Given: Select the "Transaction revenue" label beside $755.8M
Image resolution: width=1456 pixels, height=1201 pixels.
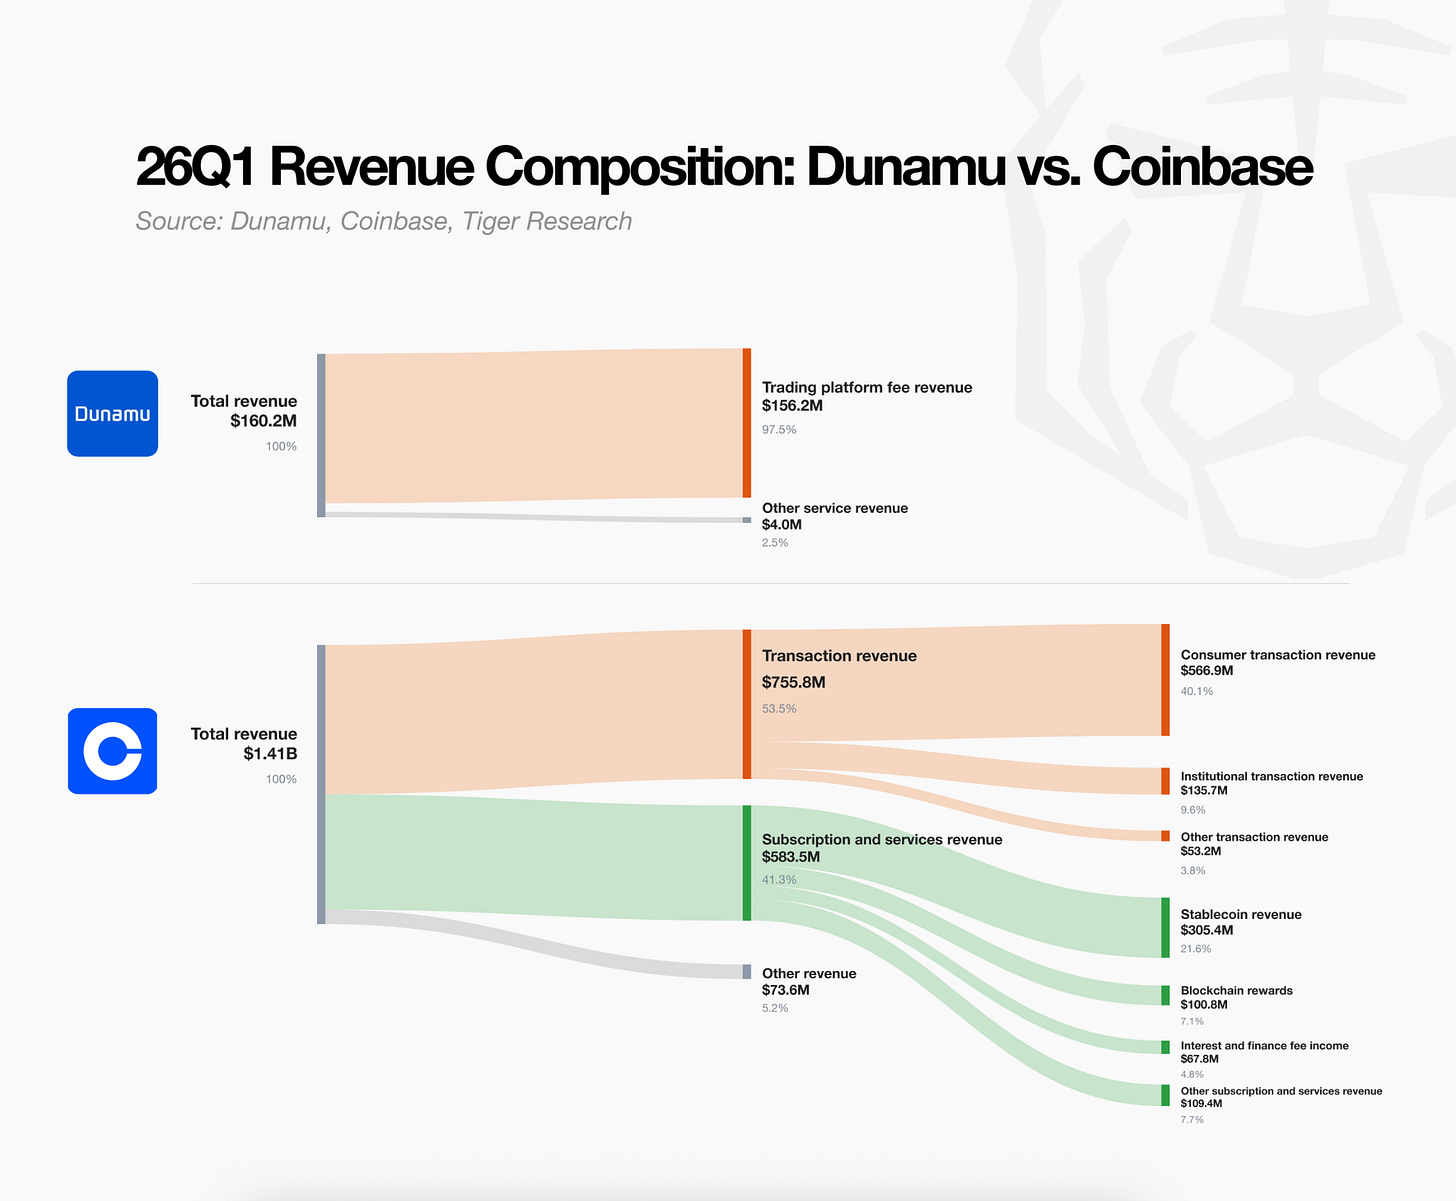Looking at the screenshot, I should pyautogui.click(x=839, y=656).
